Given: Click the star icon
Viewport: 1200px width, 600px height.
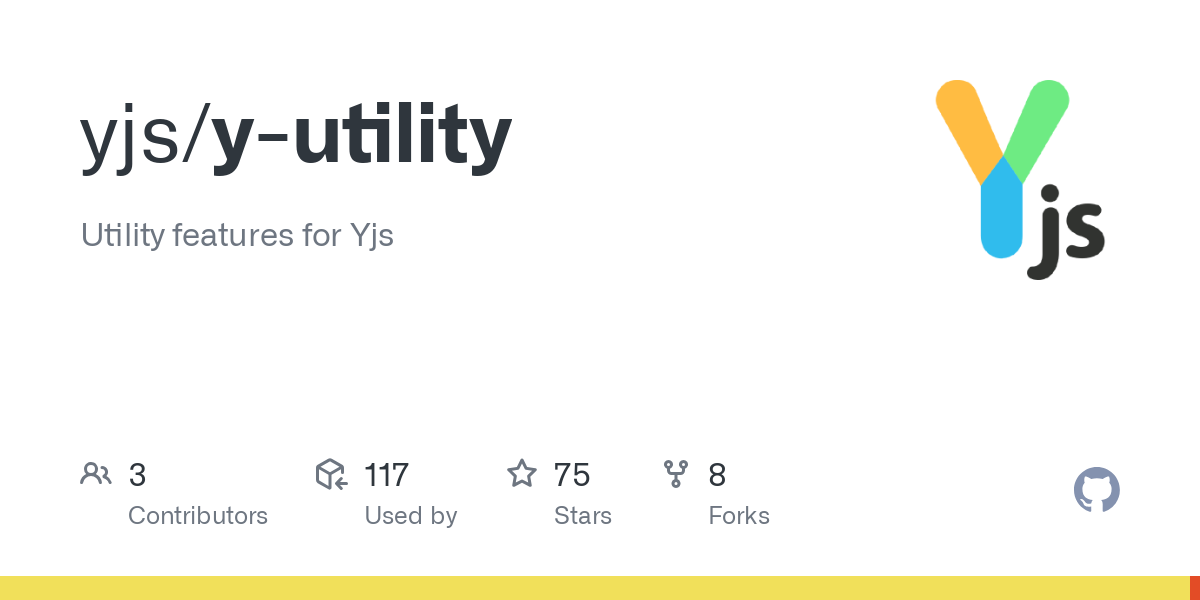Looking at the screenshot, I should point(522,474).
